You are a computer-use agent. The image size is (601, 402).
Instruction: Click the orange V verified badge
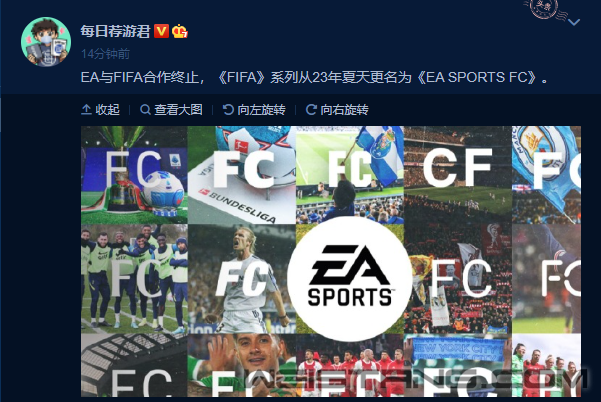(161, 31)
